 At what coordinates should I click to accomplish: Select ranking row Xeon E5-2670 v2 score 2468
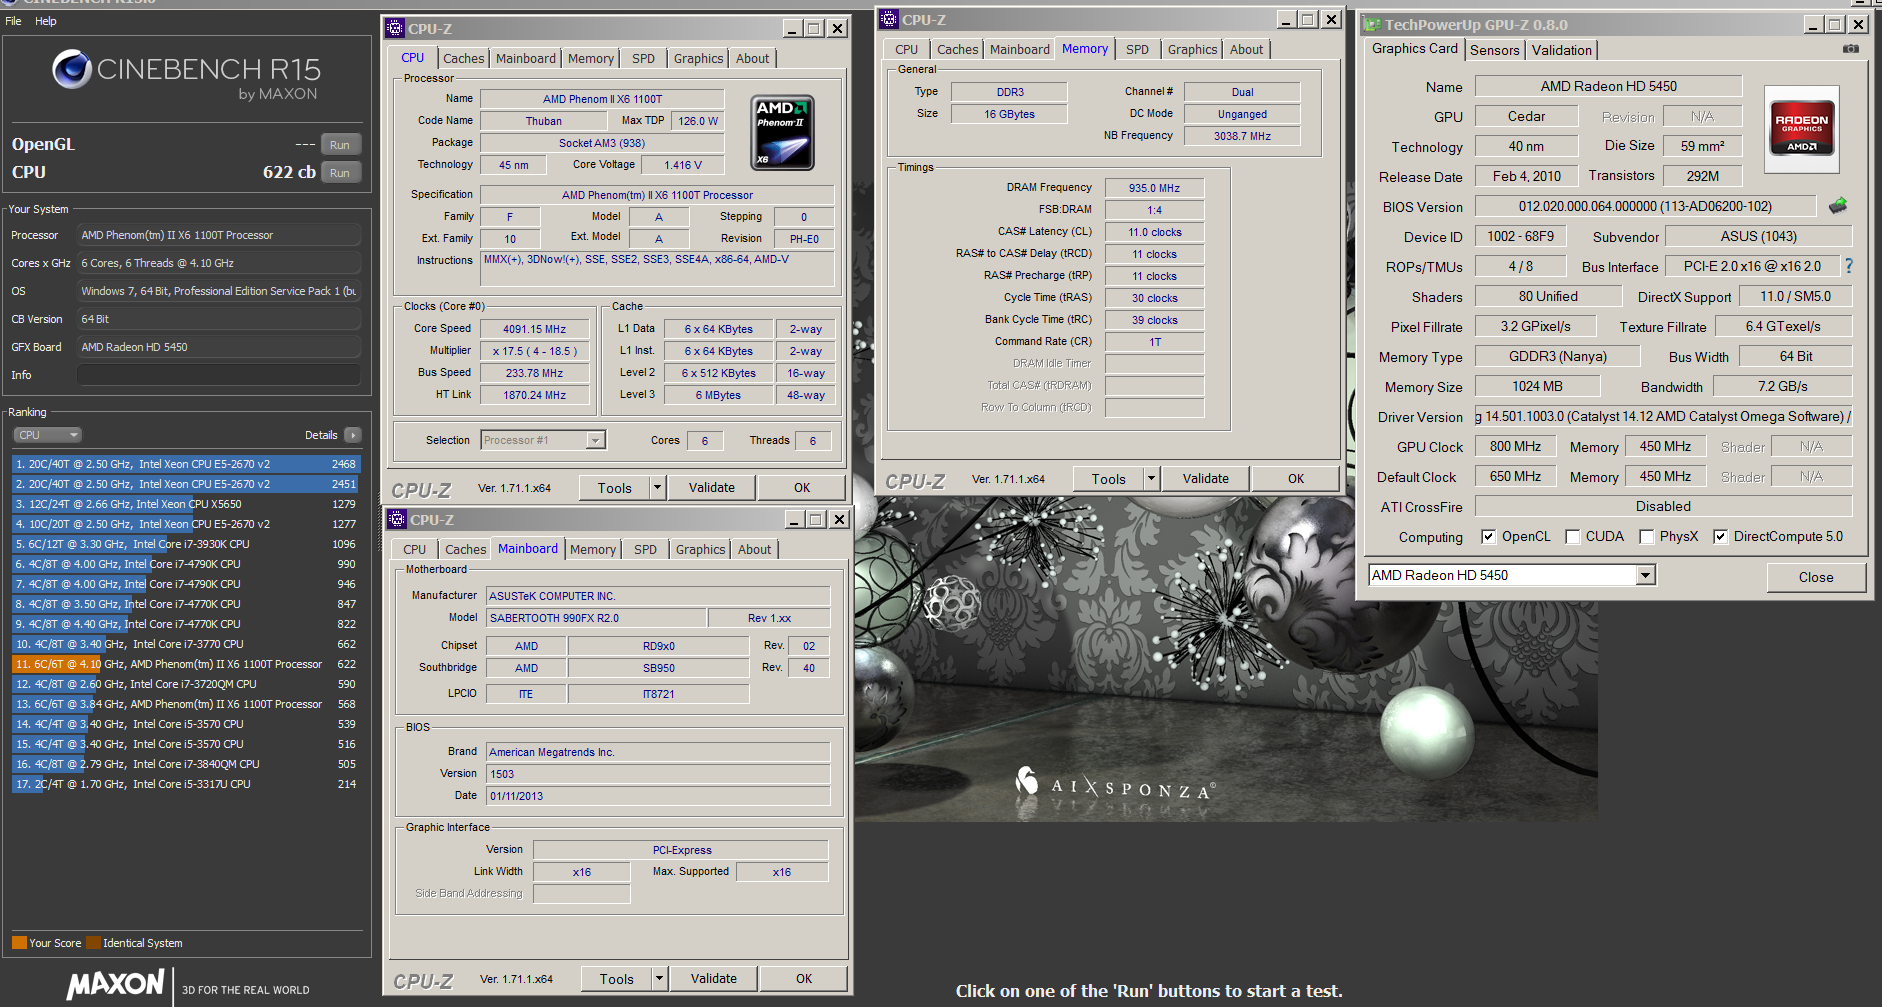pyautogui.click(x=186, y=464)
